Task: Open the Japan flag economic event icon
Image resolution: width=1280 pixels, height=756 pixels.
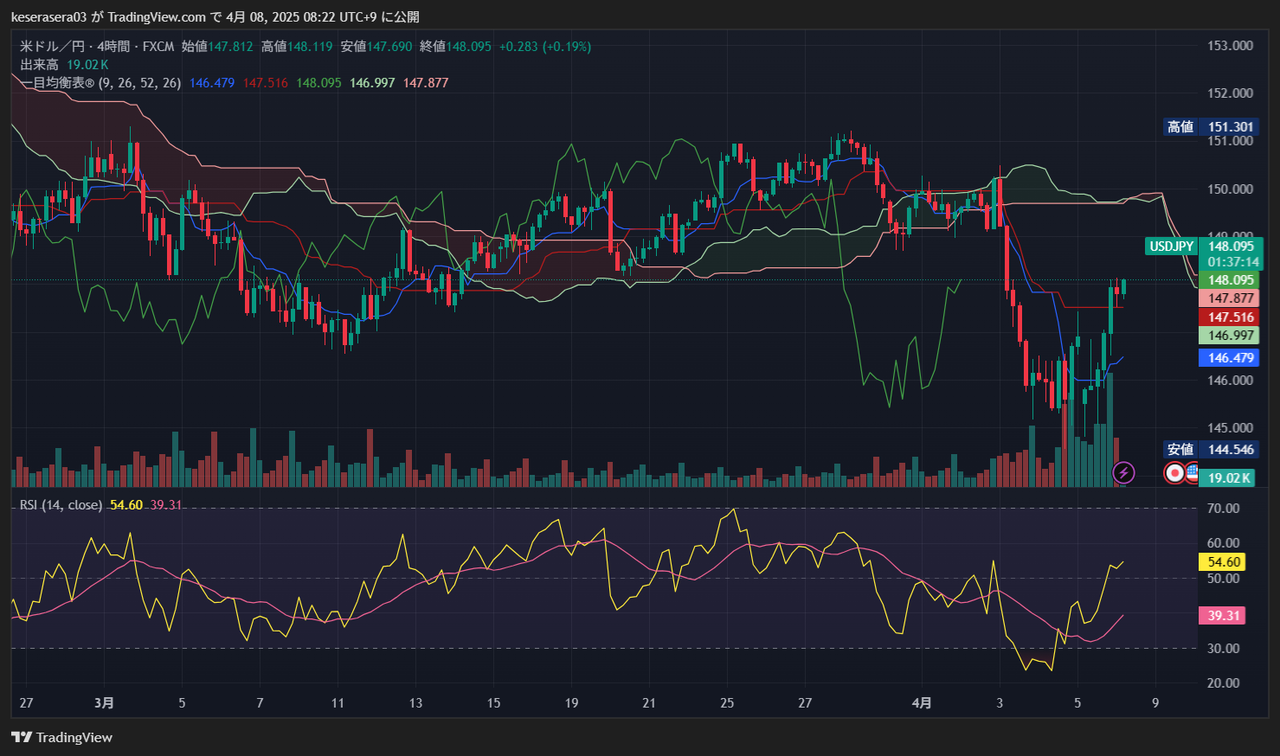Action: [x=1175, y=473]
